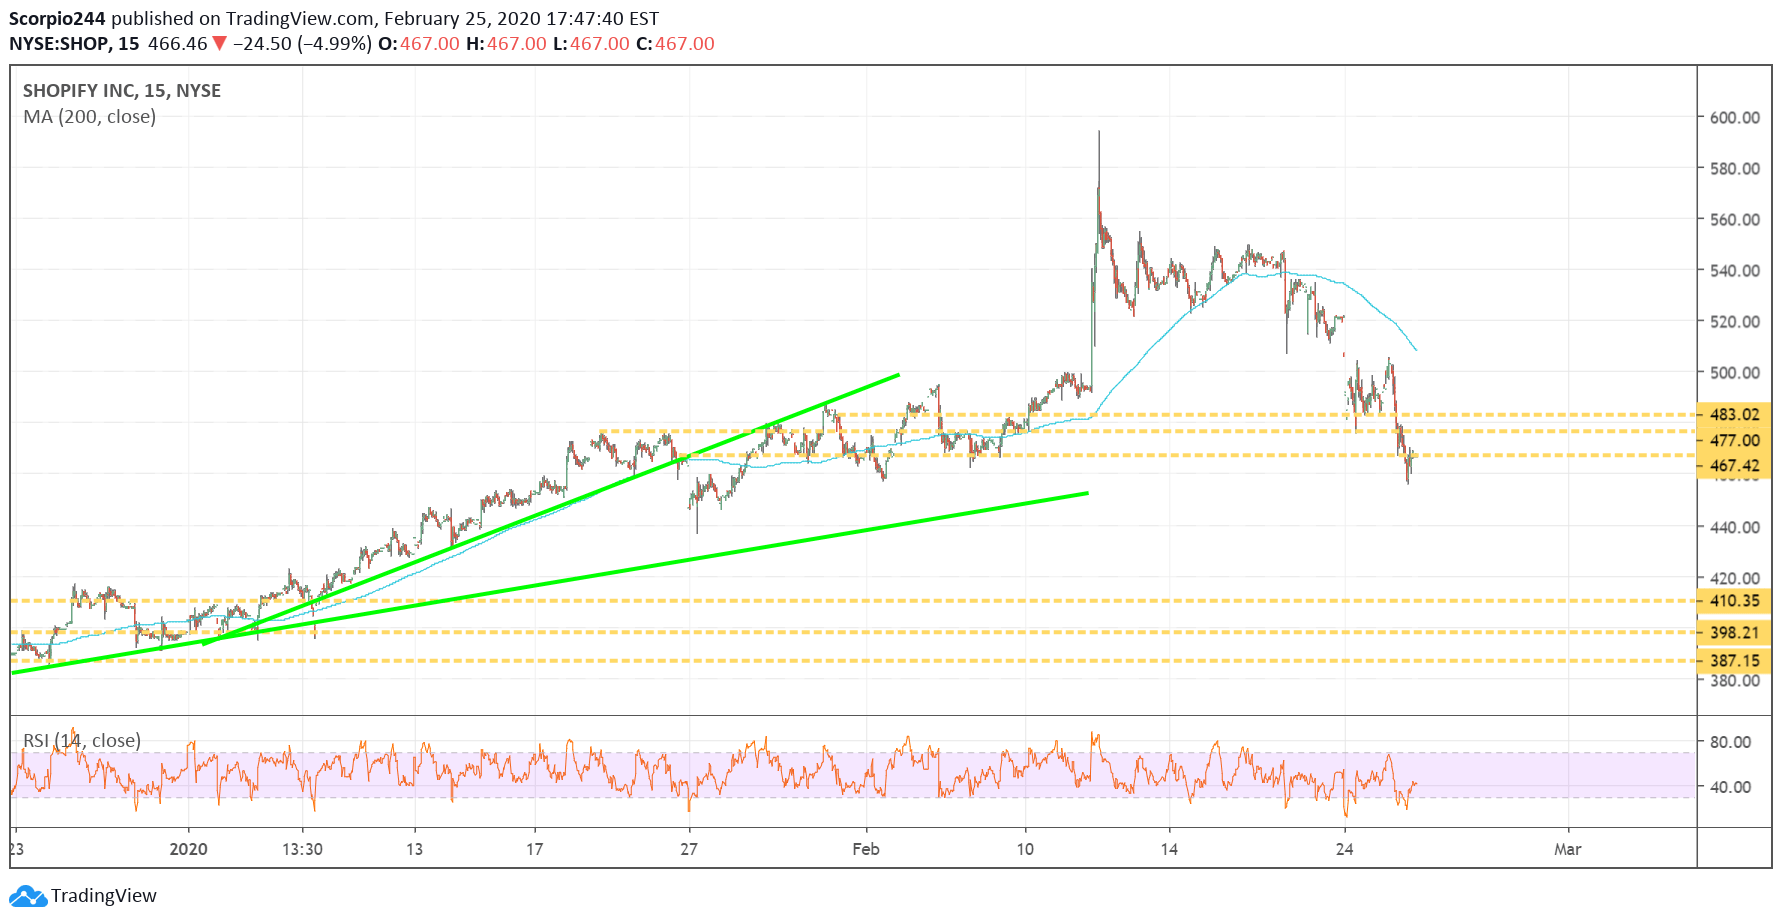The height and width of the screenshot is (923, 1782).
Task: Click the 13:30 time axis label
Action: tap(302, 849)
